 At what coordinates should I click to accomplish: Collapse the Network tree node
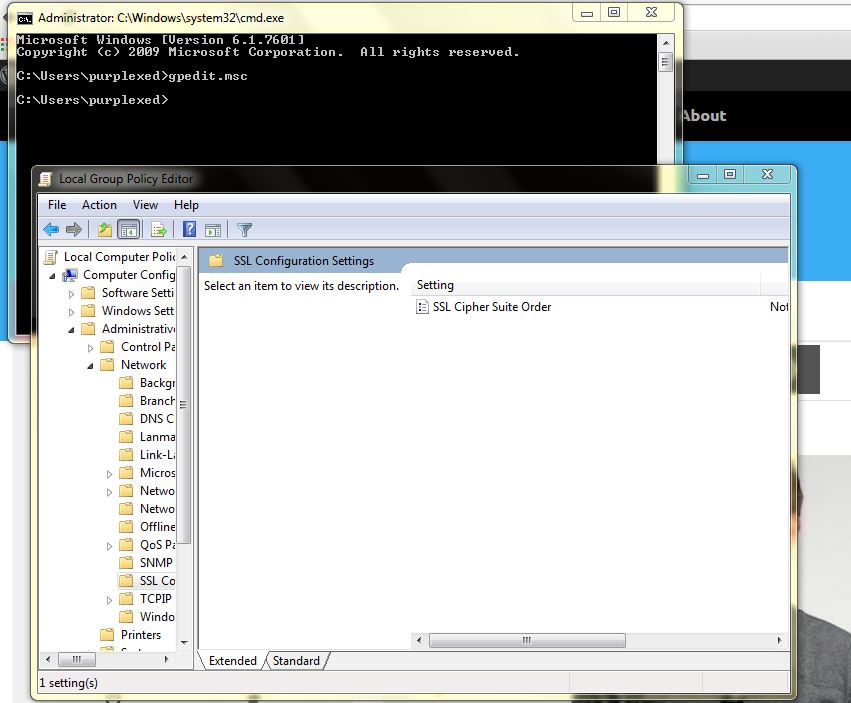tap(89, 365)
